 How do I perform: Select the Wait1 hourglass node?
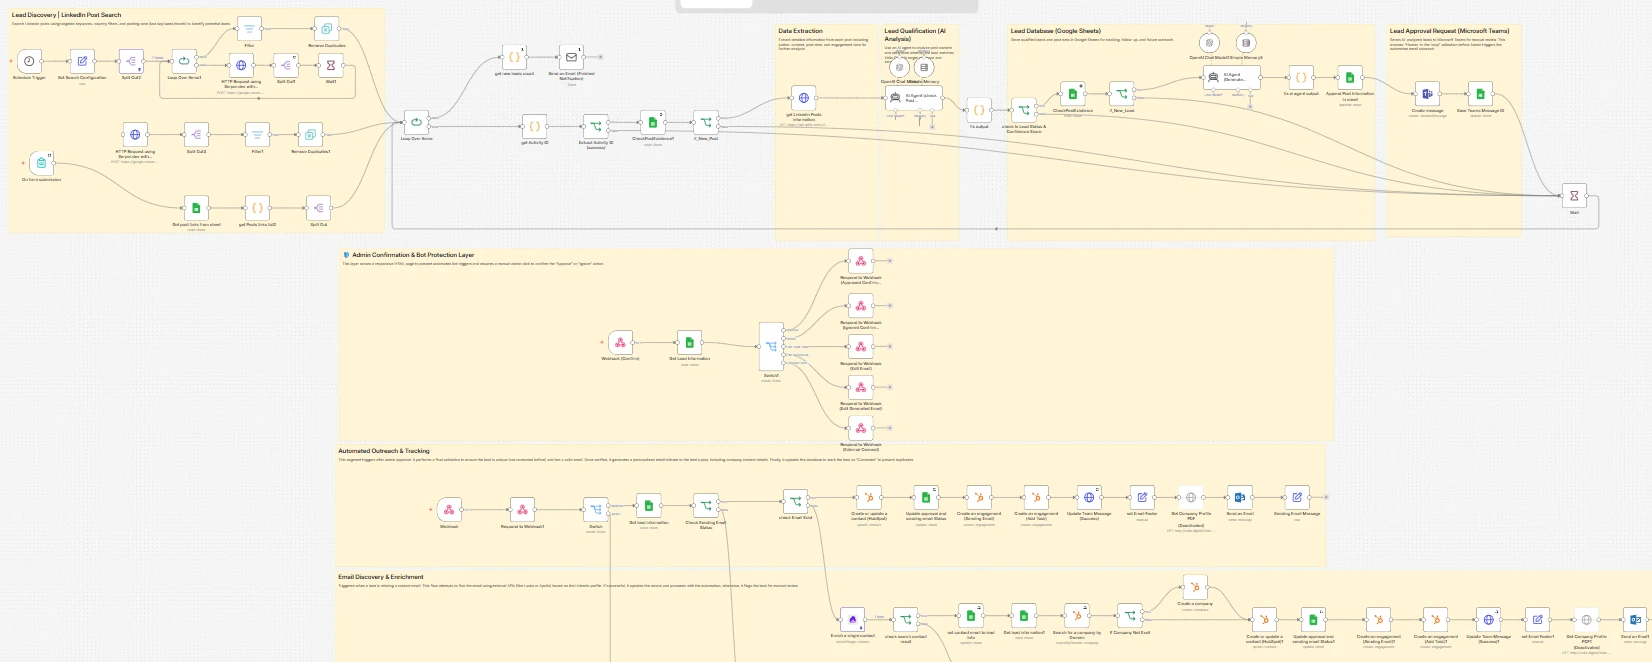click(x=331, y=66)
